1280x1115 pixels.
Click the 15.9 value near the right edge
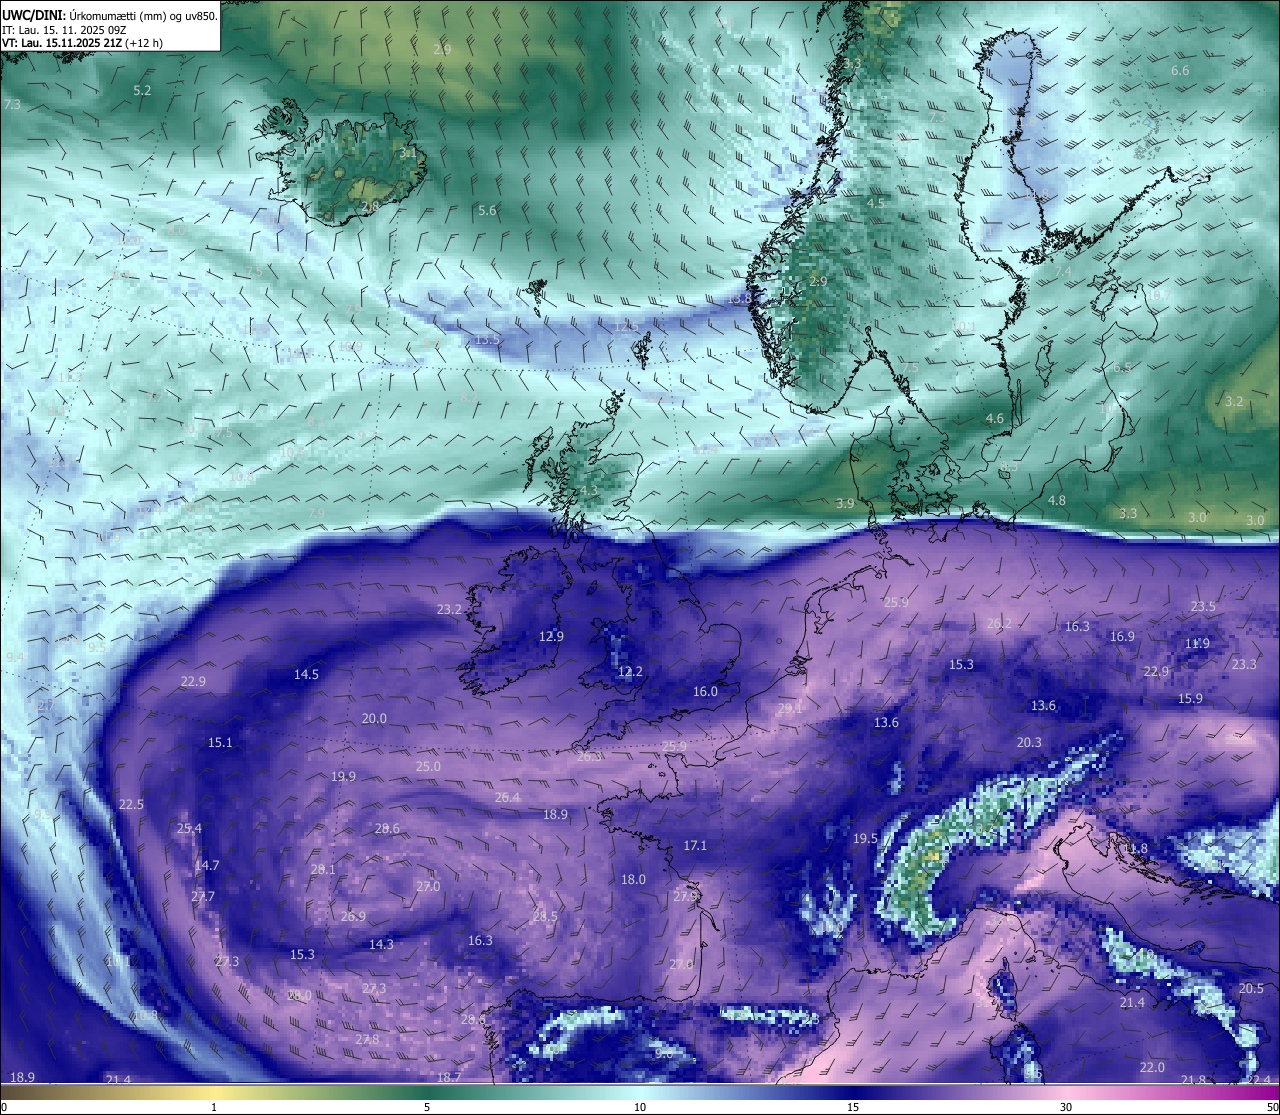[1190, 699]
